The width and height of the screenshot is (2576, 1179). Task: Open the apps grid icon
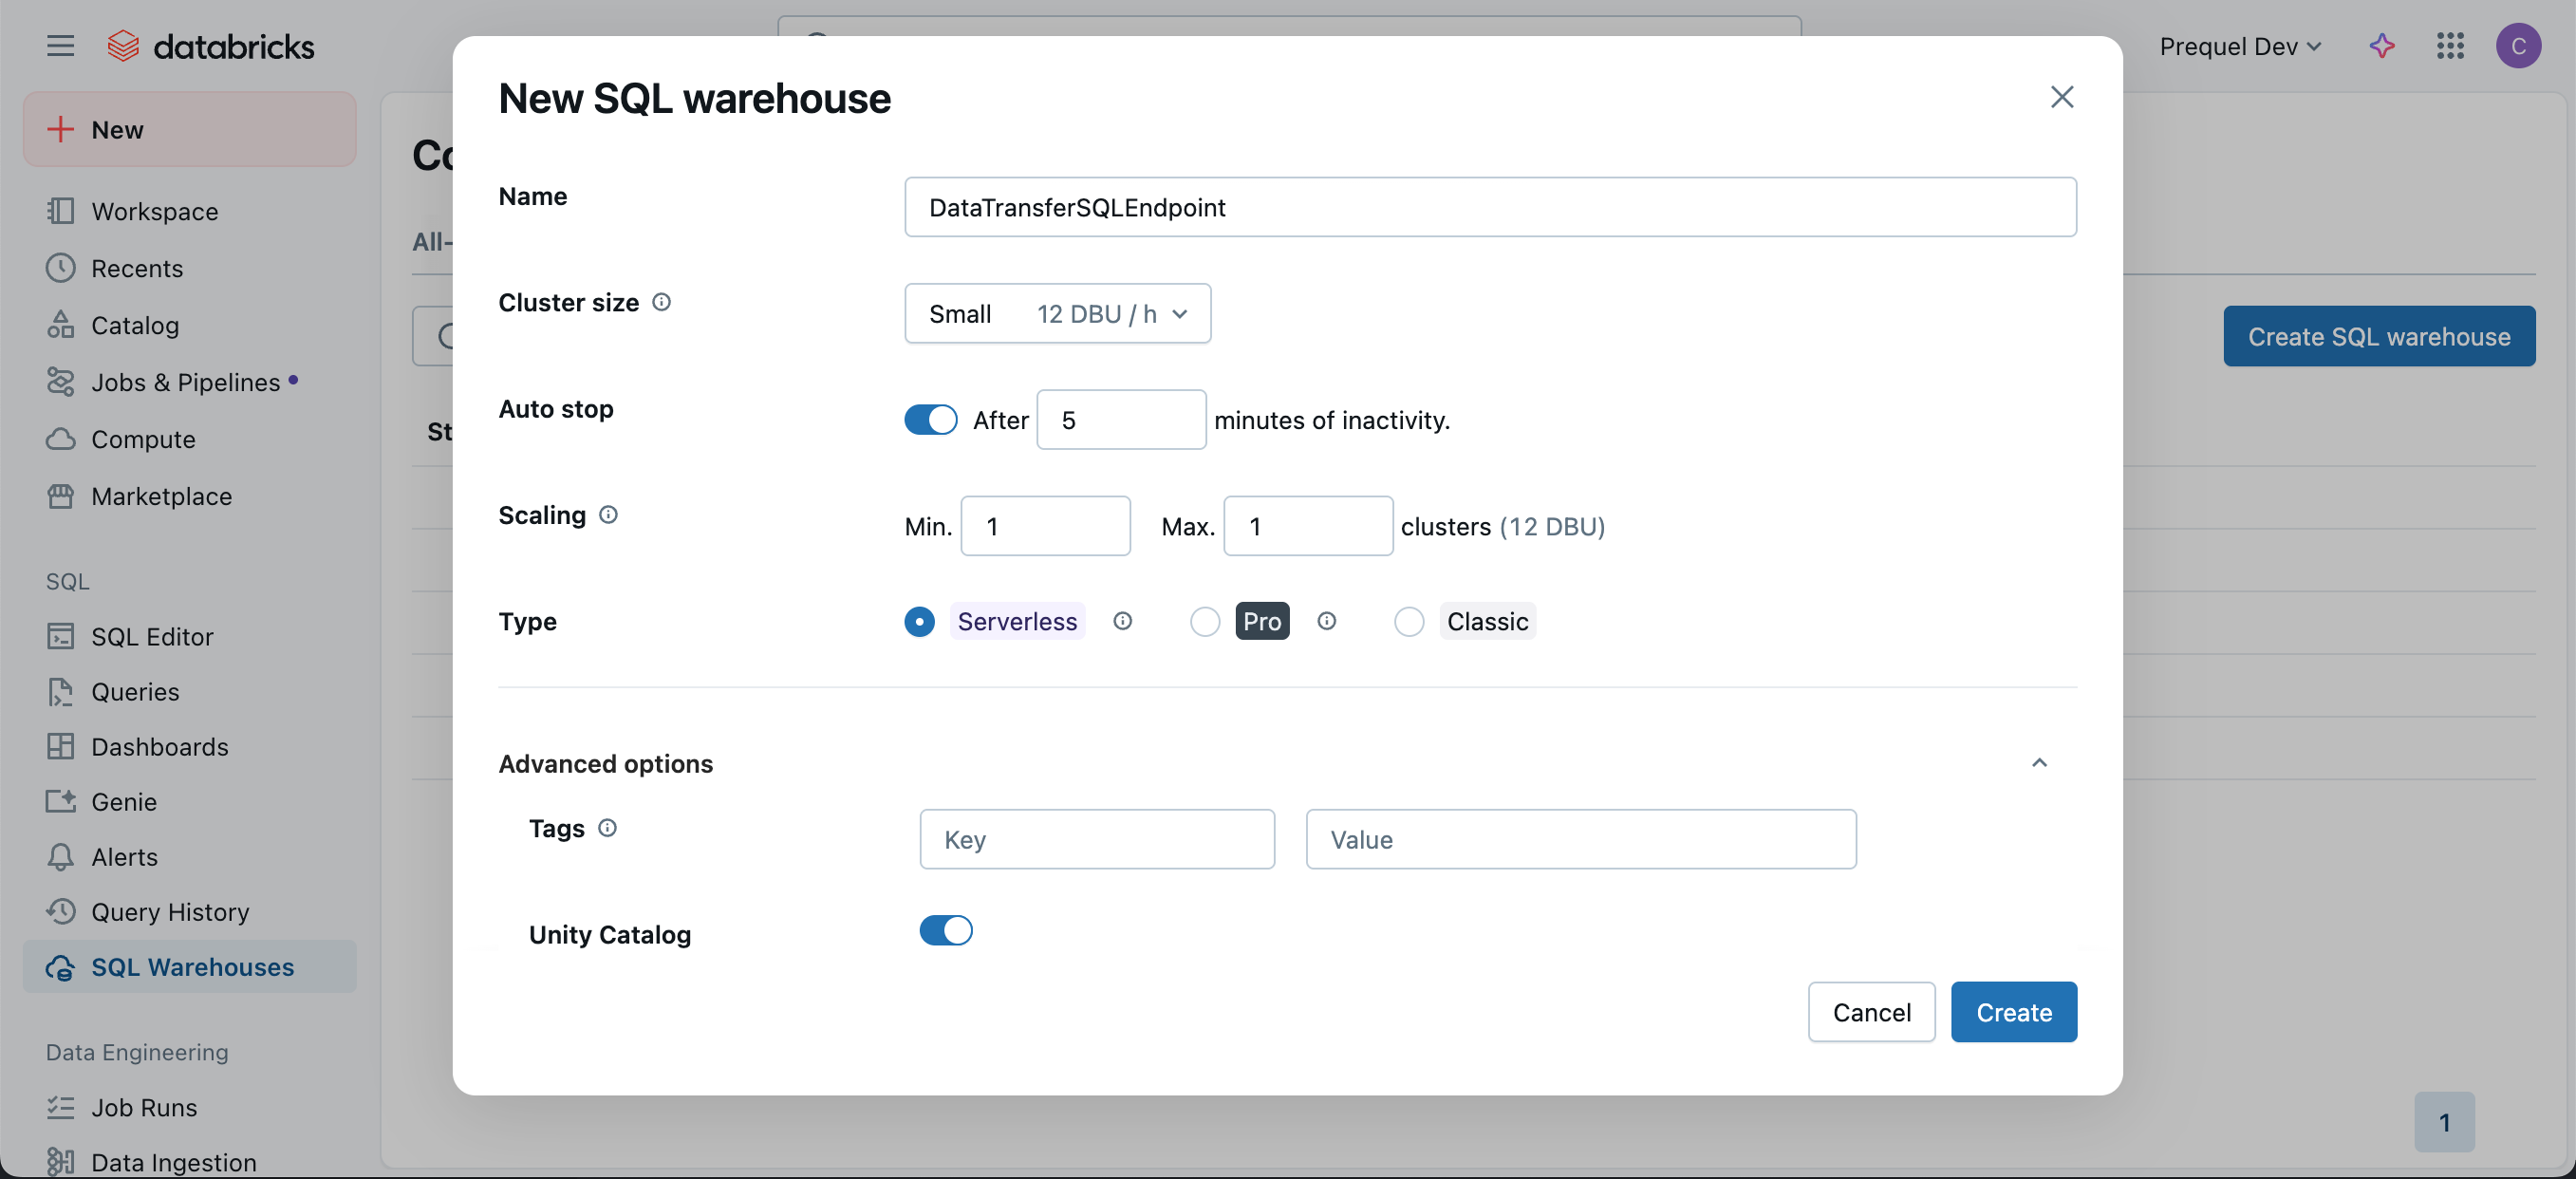coord(2450,46)
